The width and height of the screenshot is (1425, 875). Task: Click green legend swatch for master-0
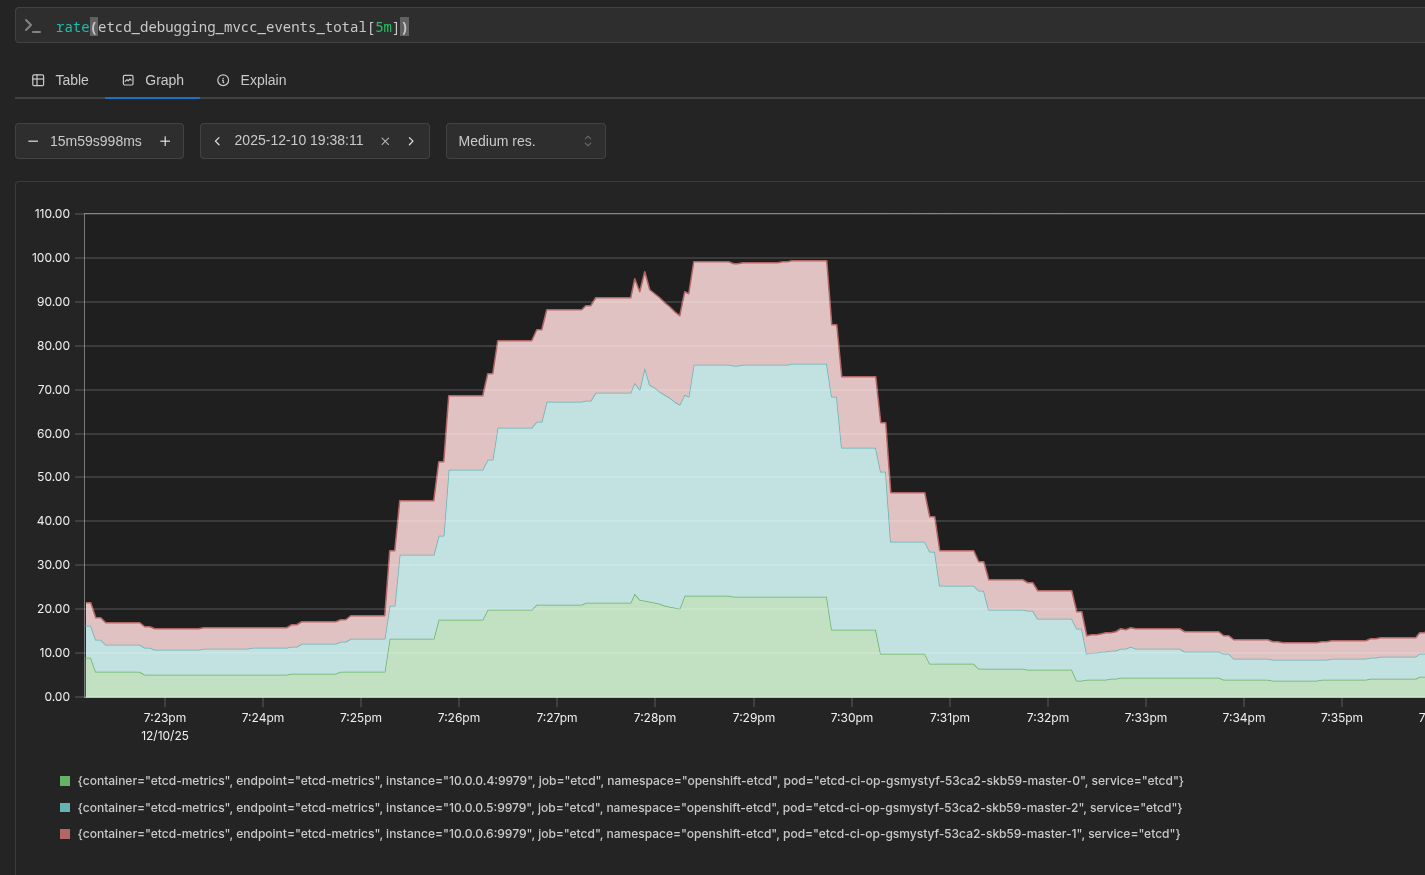point(65,781)
